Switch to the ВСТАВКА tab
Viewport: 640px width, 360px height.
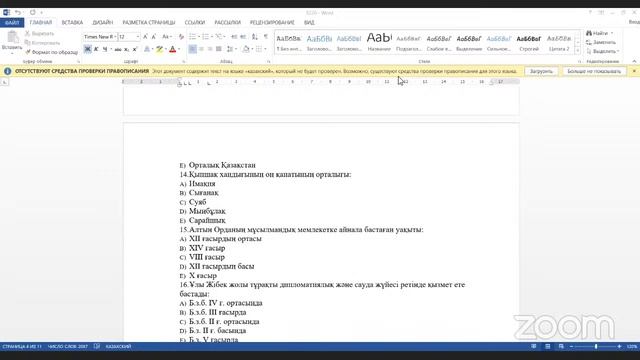point(72,22)
